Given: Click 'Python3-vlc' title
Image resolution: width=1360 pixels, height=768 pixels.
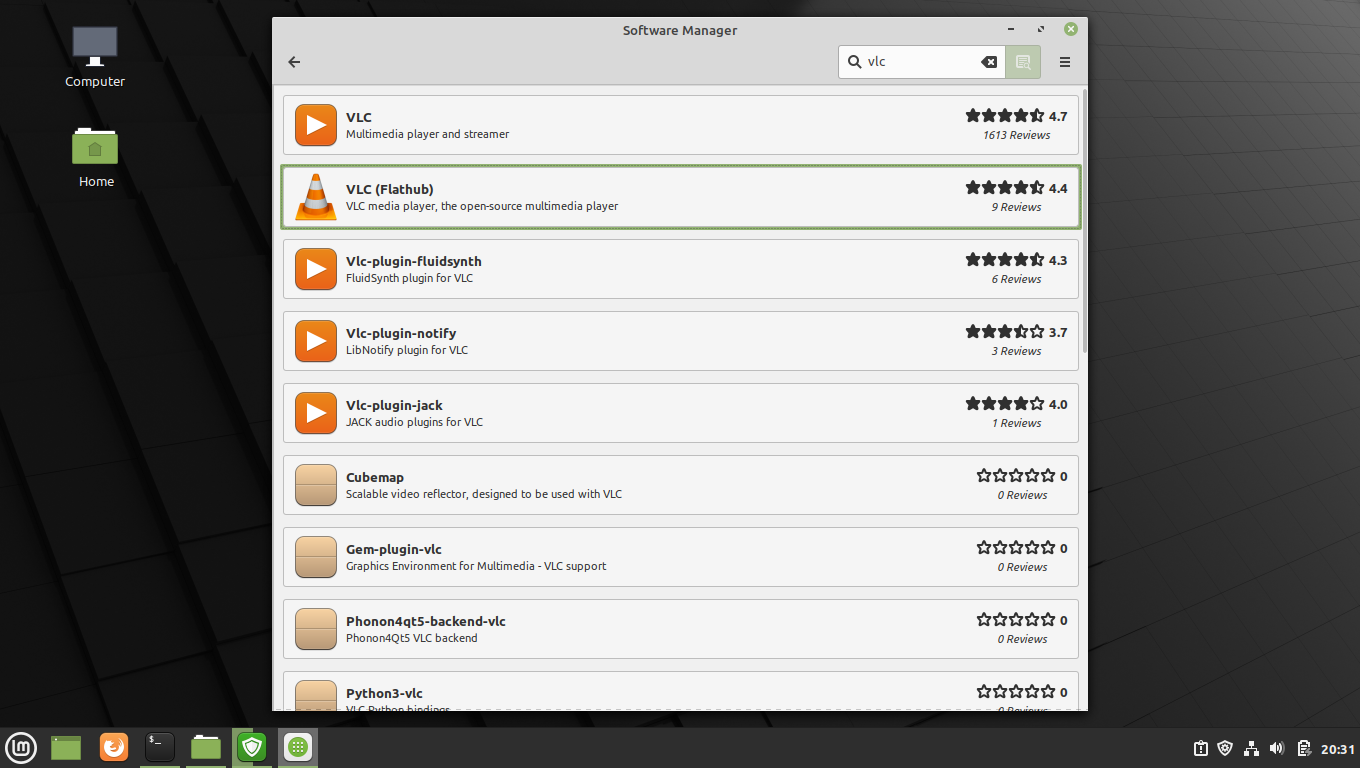Looking at the screenshot, I should (x=384, y=693).
